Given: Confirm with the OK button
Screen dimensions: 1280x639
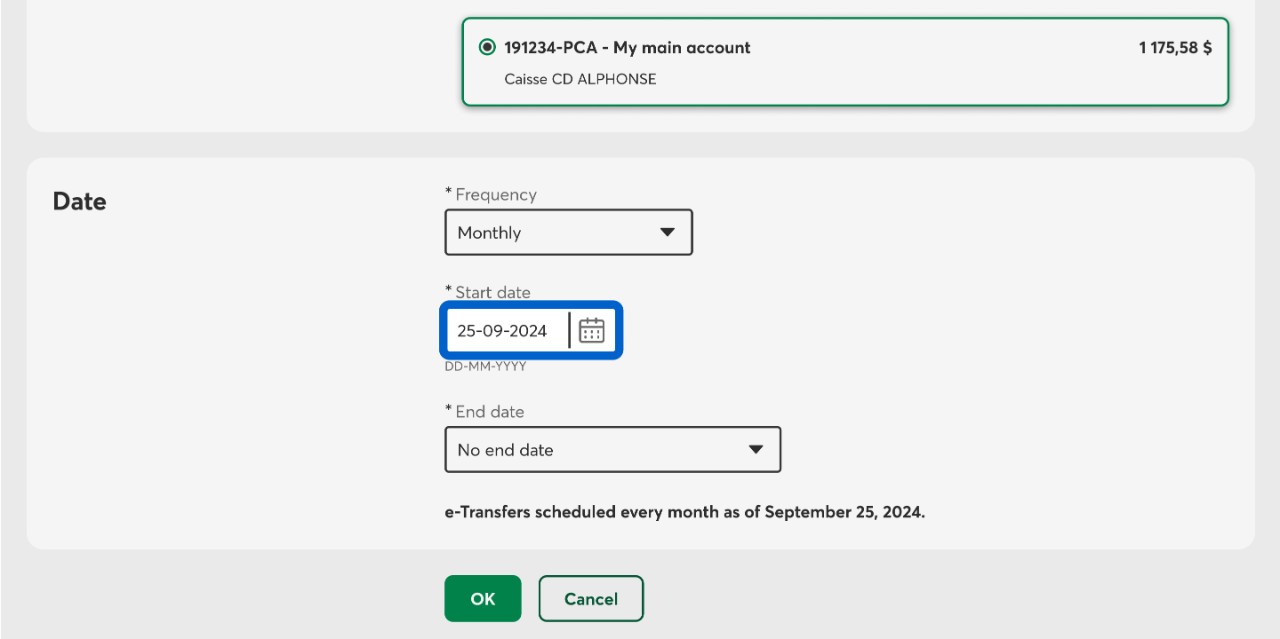Looking at the screenshot, I should [482, 599].
